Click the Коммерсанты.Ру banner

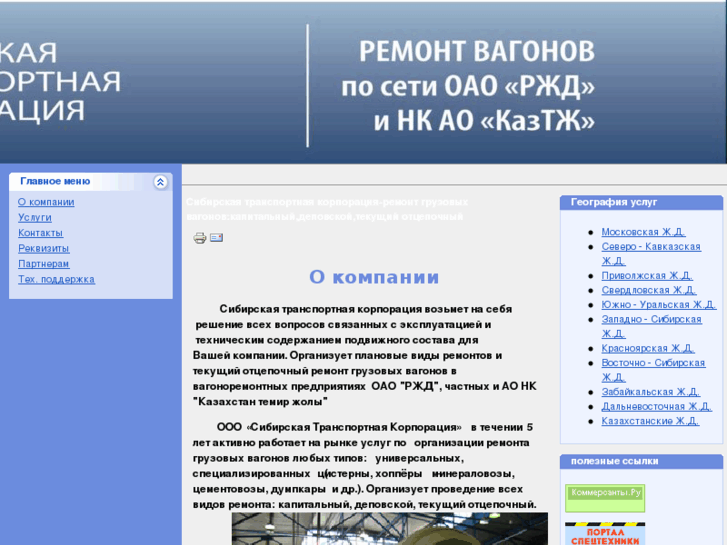pos(605,498)
